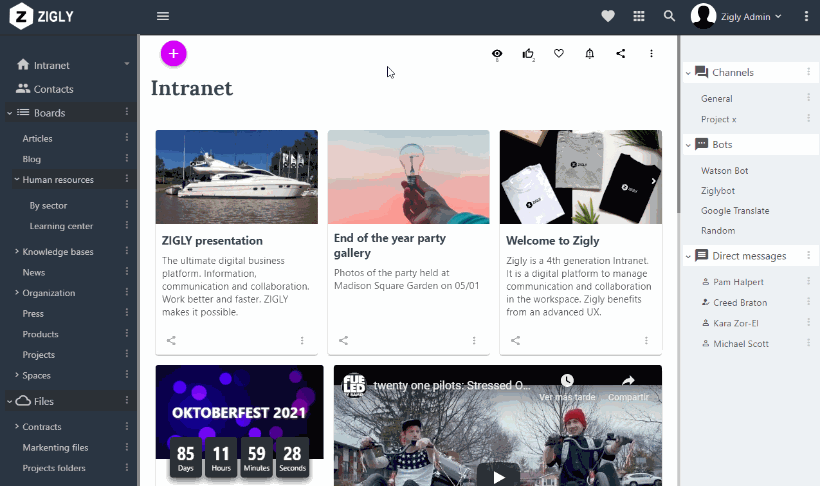This screenshot has height=486, width=820.
Task: Expand the Intranet dropdown arrow
Action: click(127, 64)
